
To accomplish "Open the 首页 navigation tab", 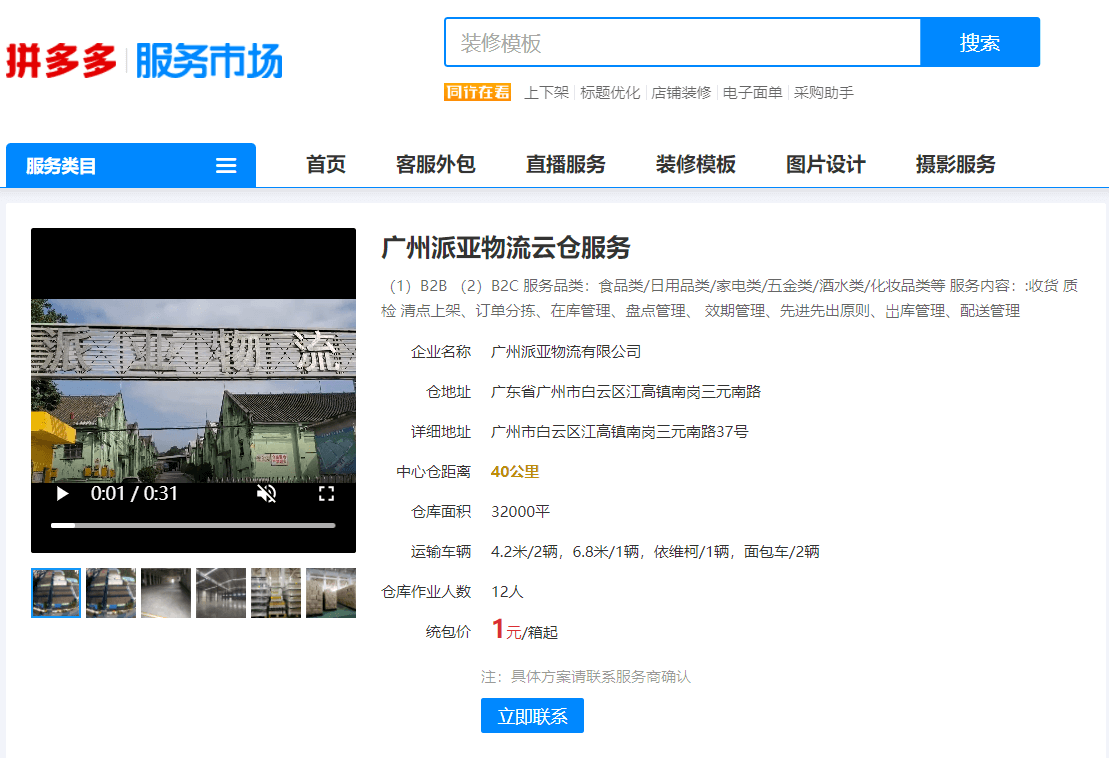I will point(326,165).
